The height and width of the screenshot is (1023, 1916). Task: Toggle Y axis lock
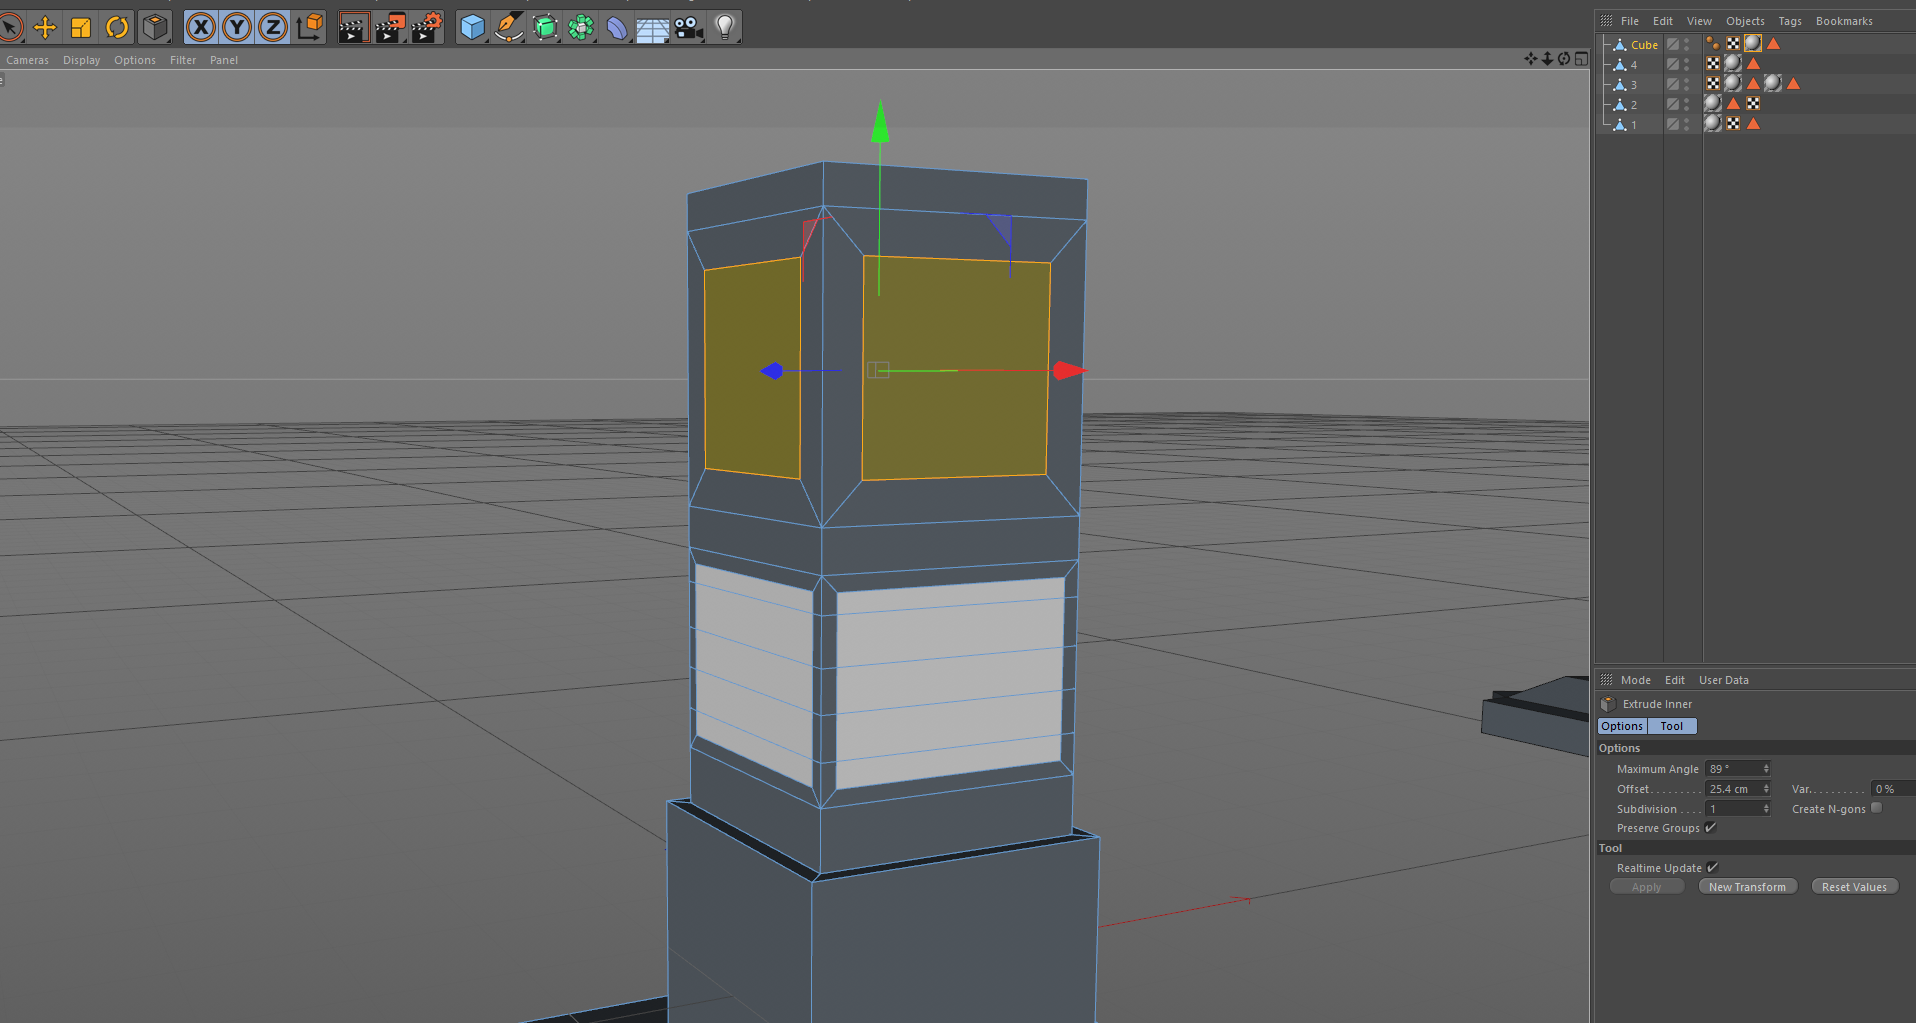click(237, 27)
